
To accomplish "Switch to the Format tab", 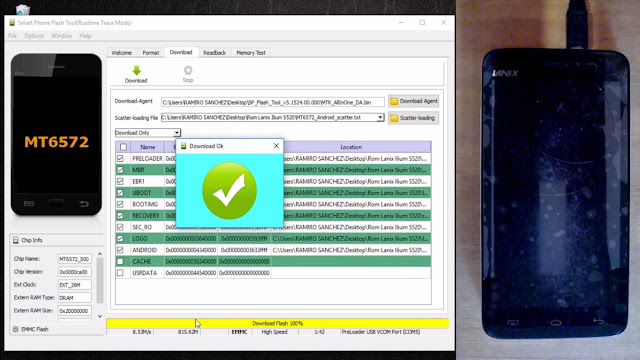I will (151, 53).
